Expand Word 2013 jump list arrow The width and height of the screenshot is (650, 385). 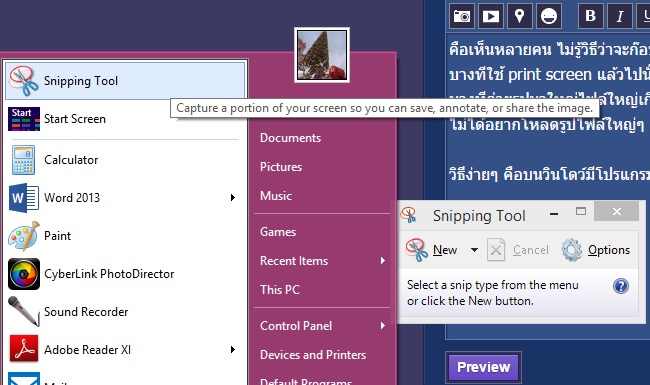coord(233,198)
